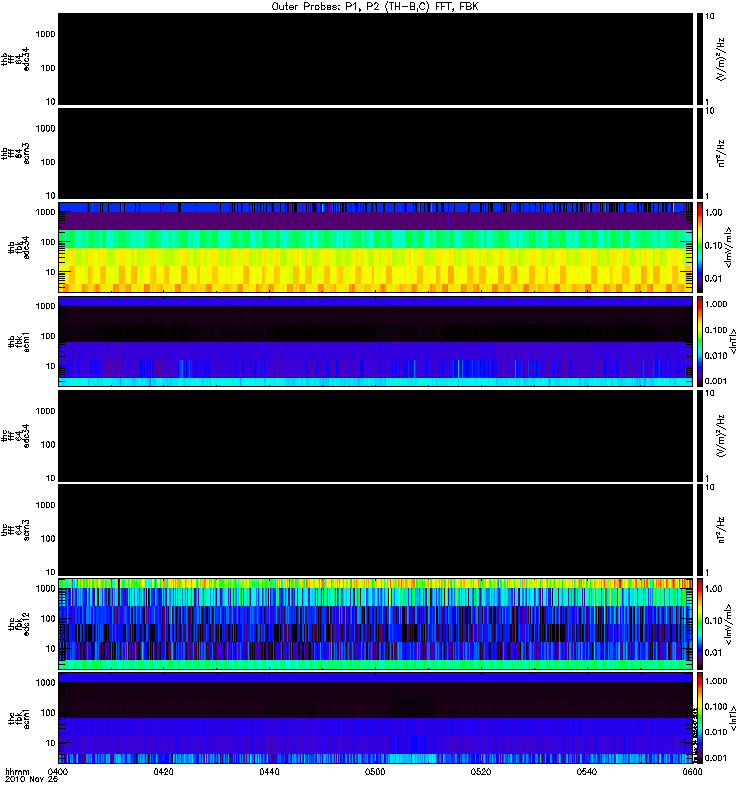Click the 1.00 color bar value of thc fbk edc12

tap(714, 588)
